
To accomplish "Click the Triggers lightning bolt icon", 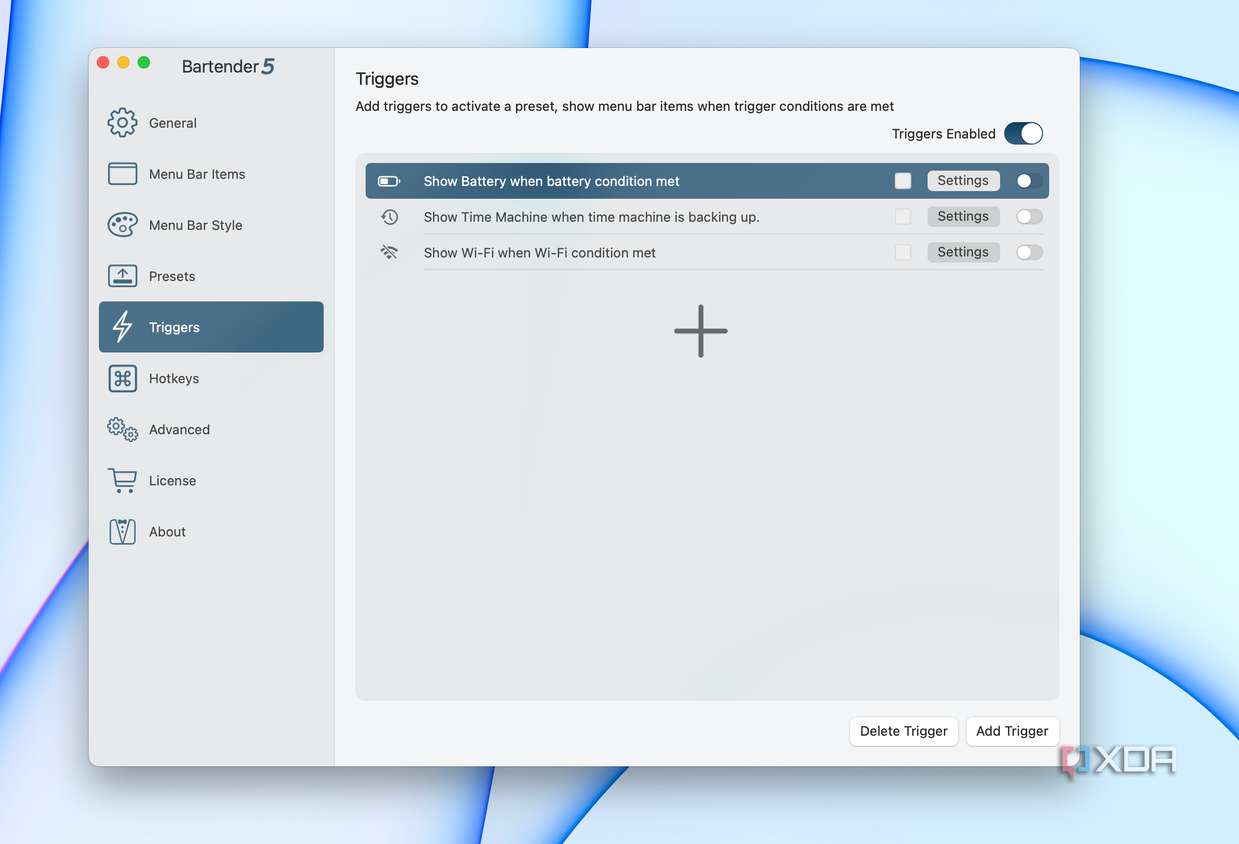I will [x=122, y=327].
